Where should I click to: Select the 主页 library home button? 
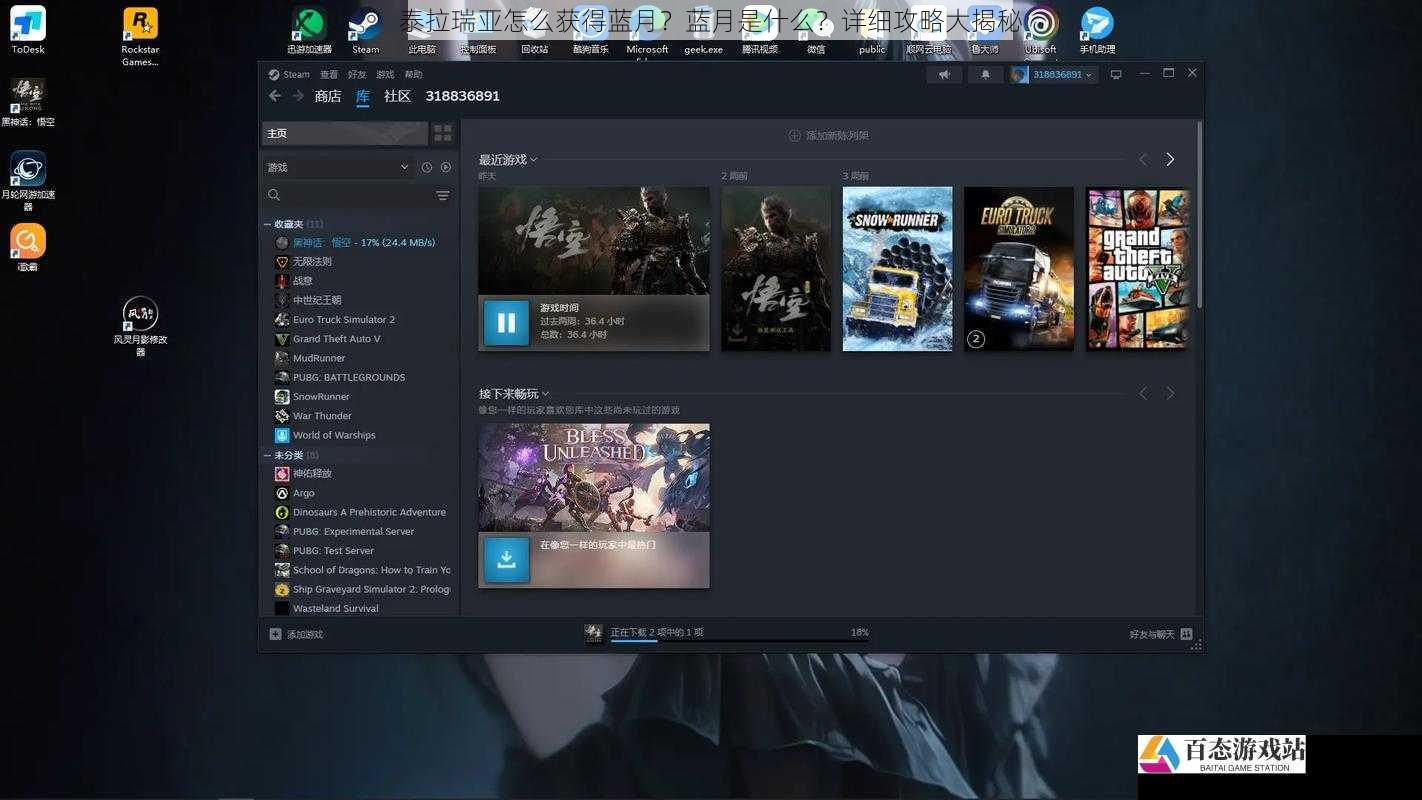pos(345,133)
